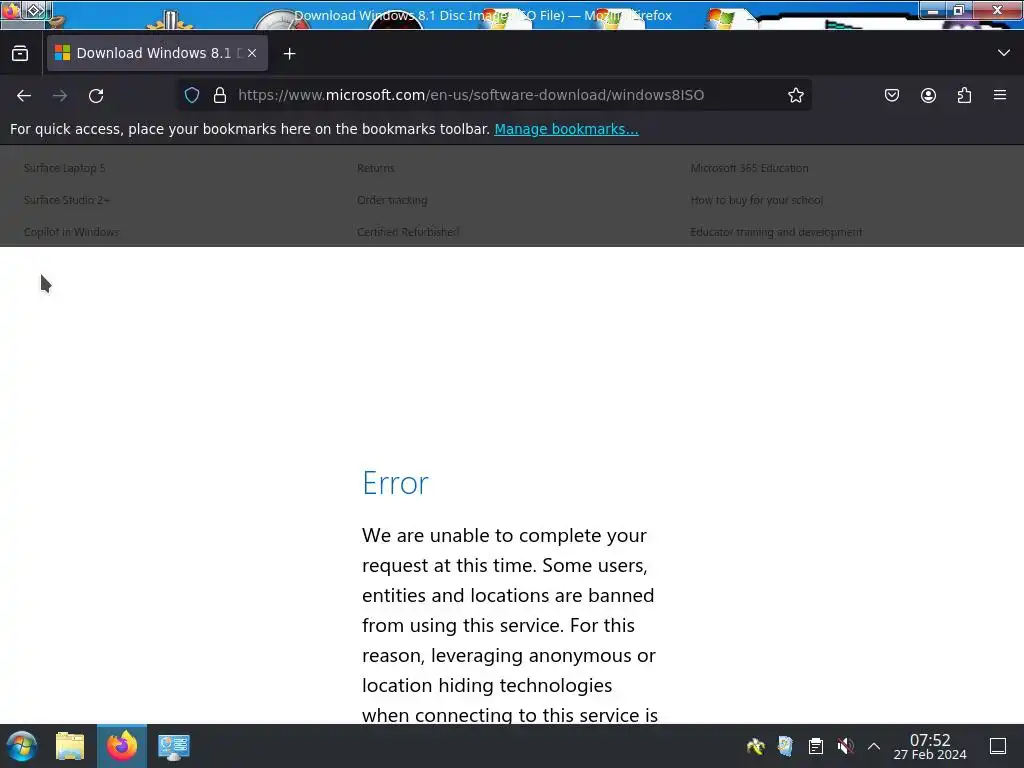Image resolution: width=1024 pixels, height=768 pixels.
Task: Save page to Pocket
Action: tap(891, 95)
